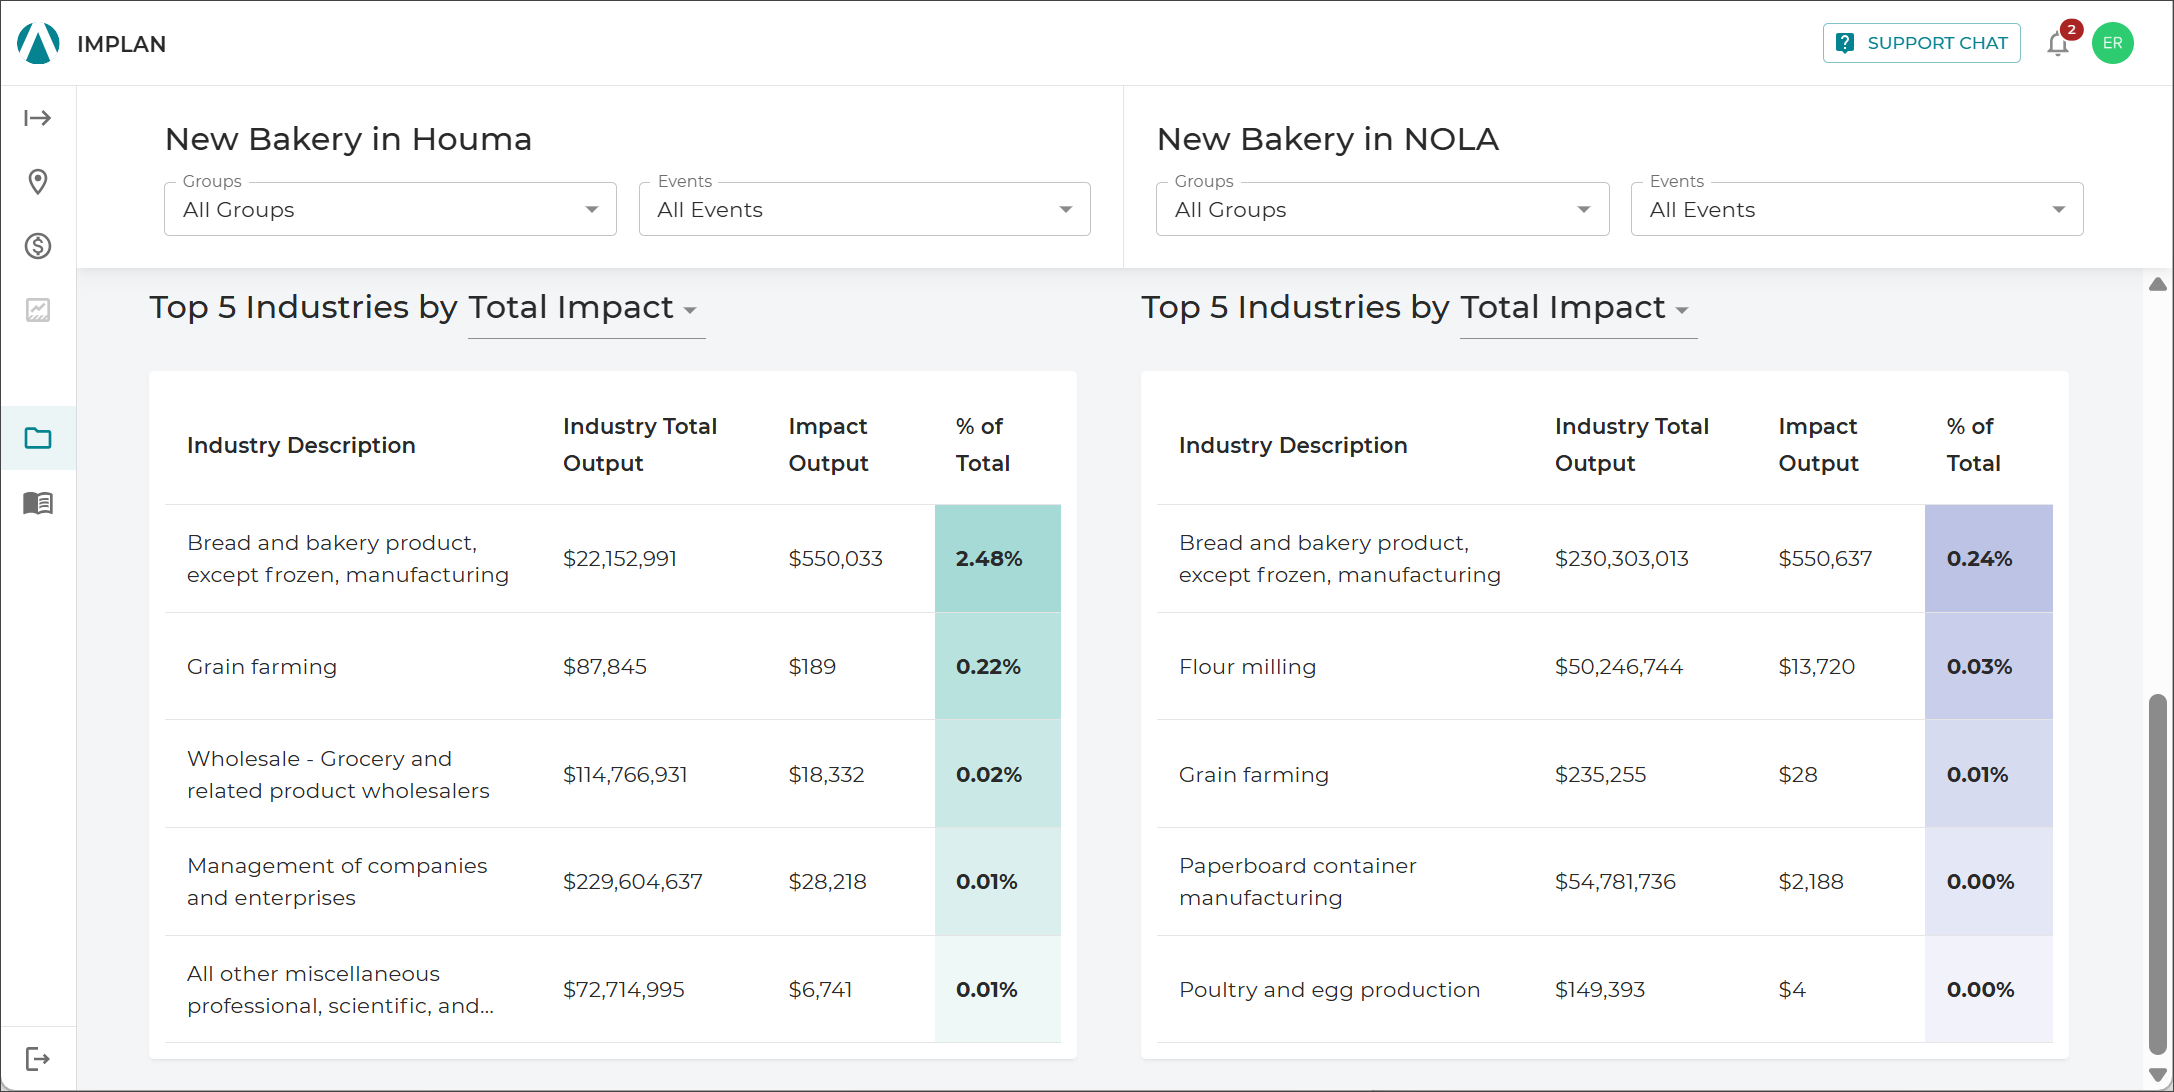Open the book documentation icon
This screenshot has height=1092, width=2174.
(38, 502)
